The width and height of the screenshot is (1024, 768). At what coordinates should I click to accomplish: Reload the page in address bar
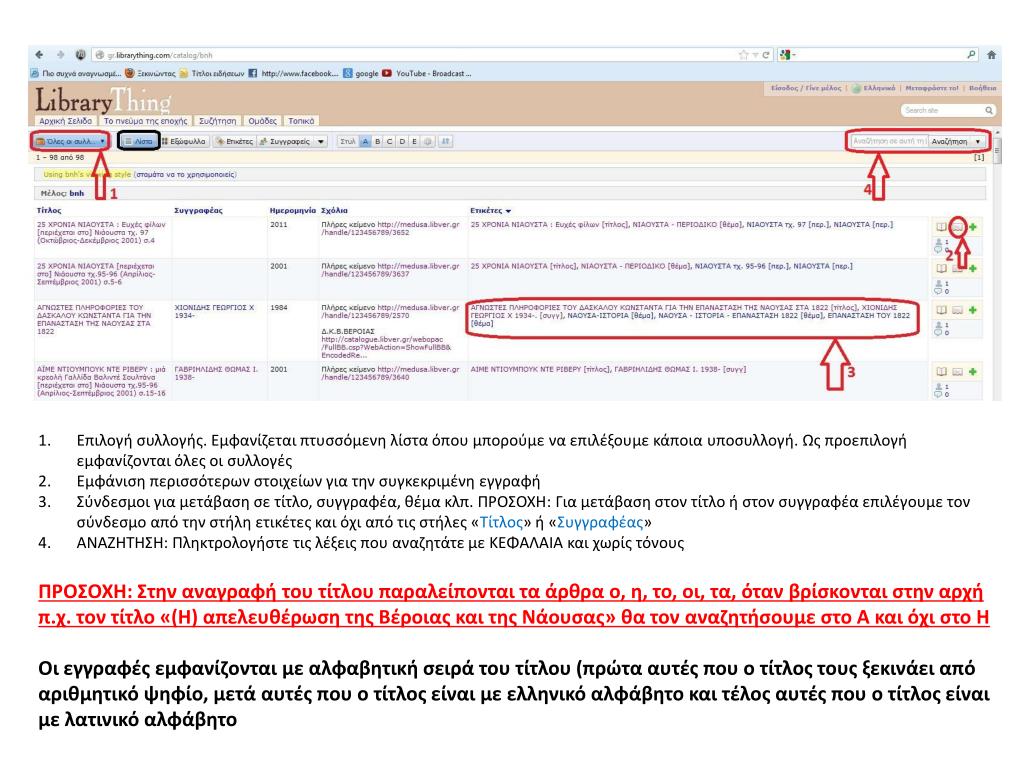765,55
